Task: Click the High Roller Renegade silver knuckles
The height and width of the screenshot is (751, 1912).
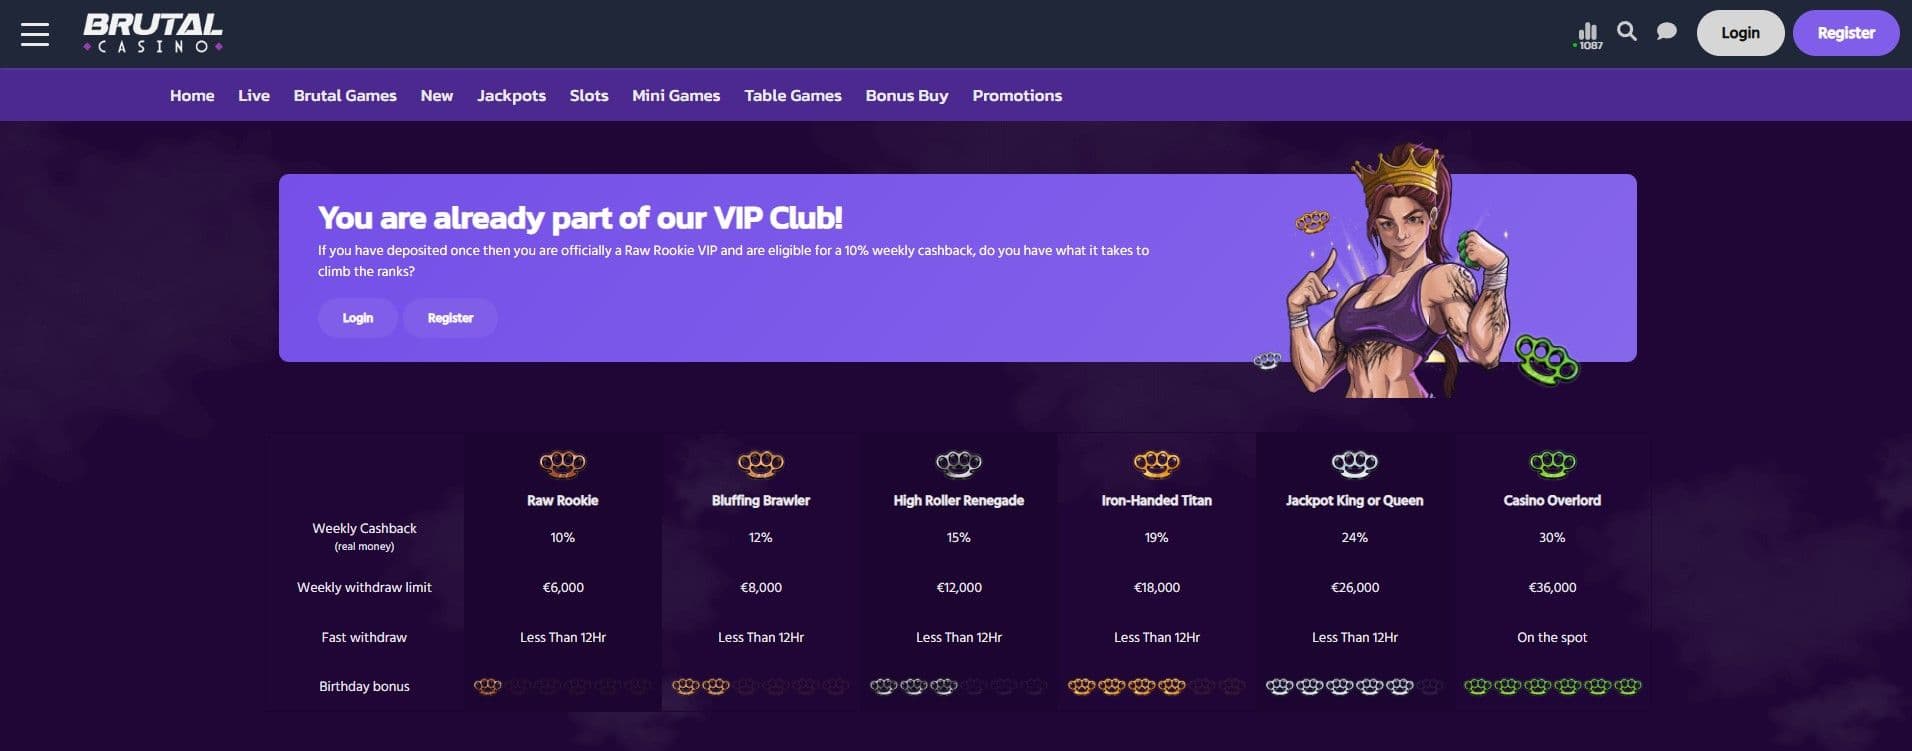Action: click(958, 462)
